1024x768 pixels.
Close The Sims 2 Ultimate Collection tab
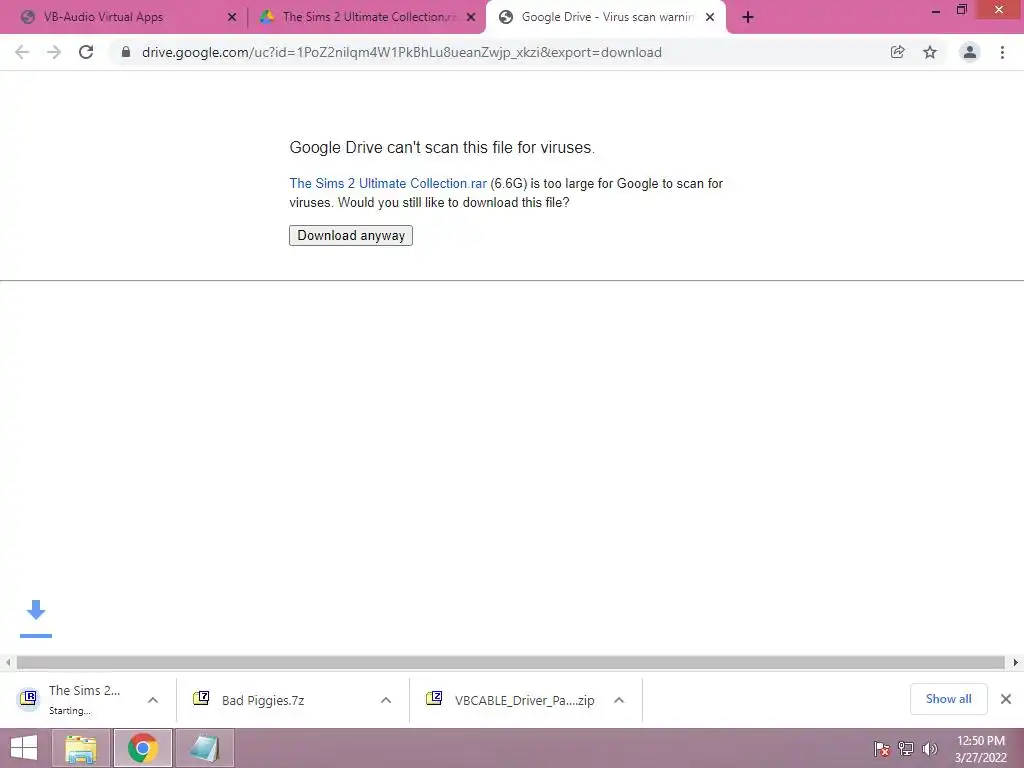point(471,17)
